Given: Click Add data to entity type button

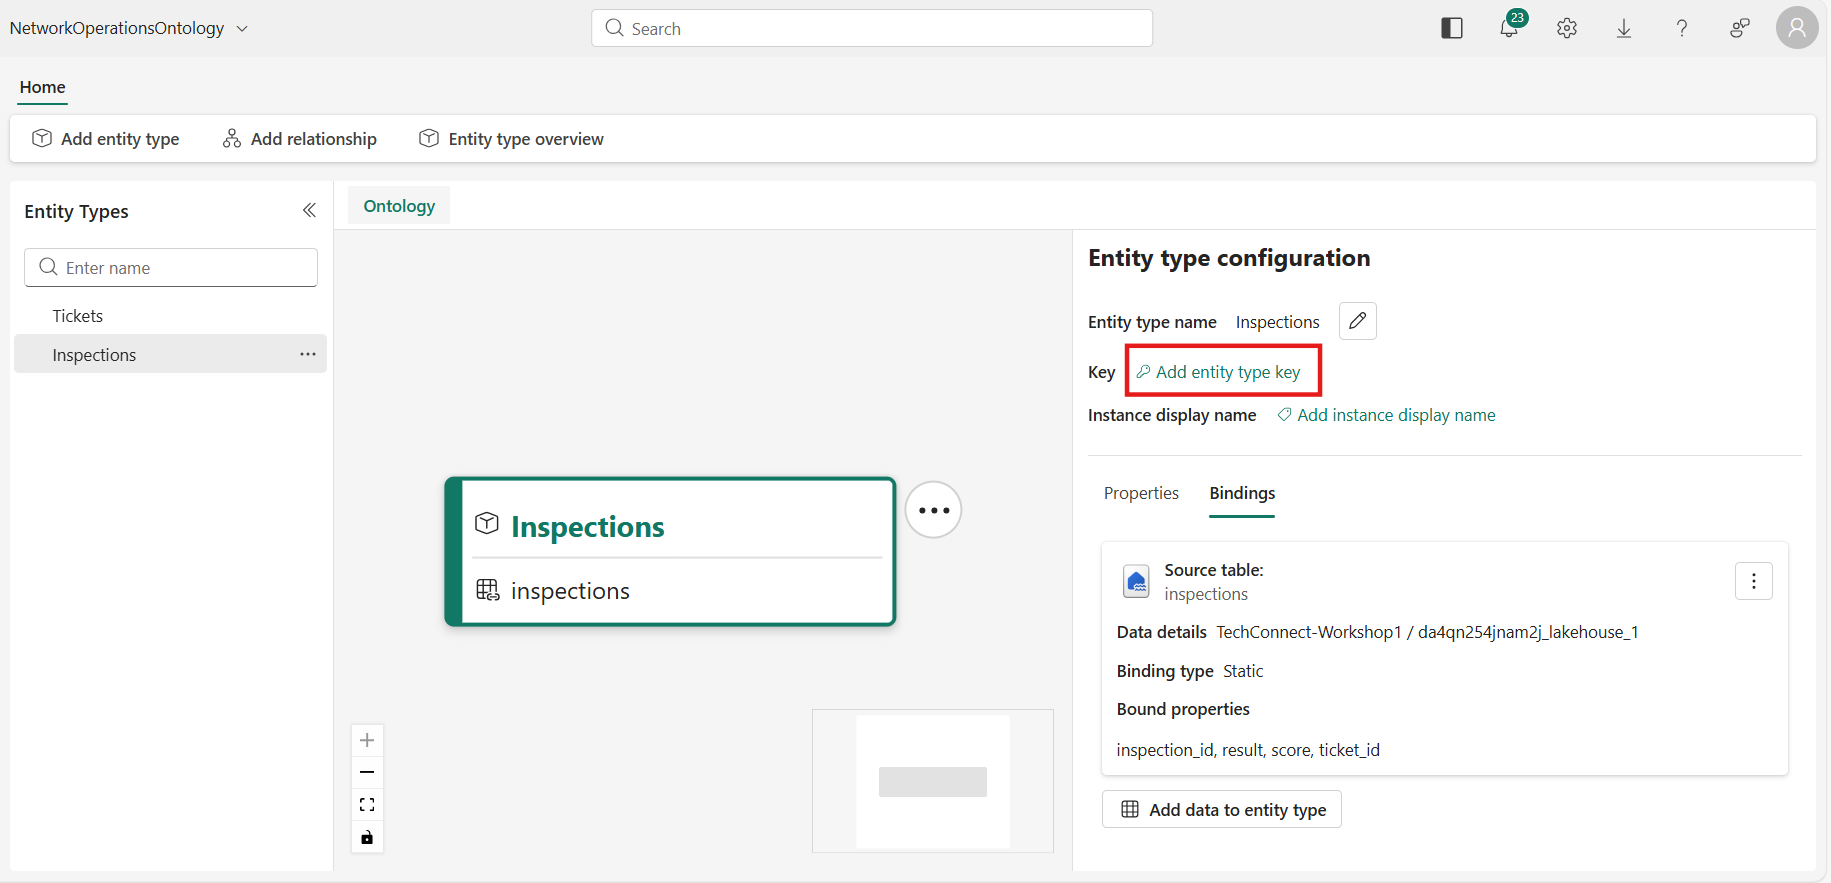Looking at the screenshot, I should (x=1222, y=809).
